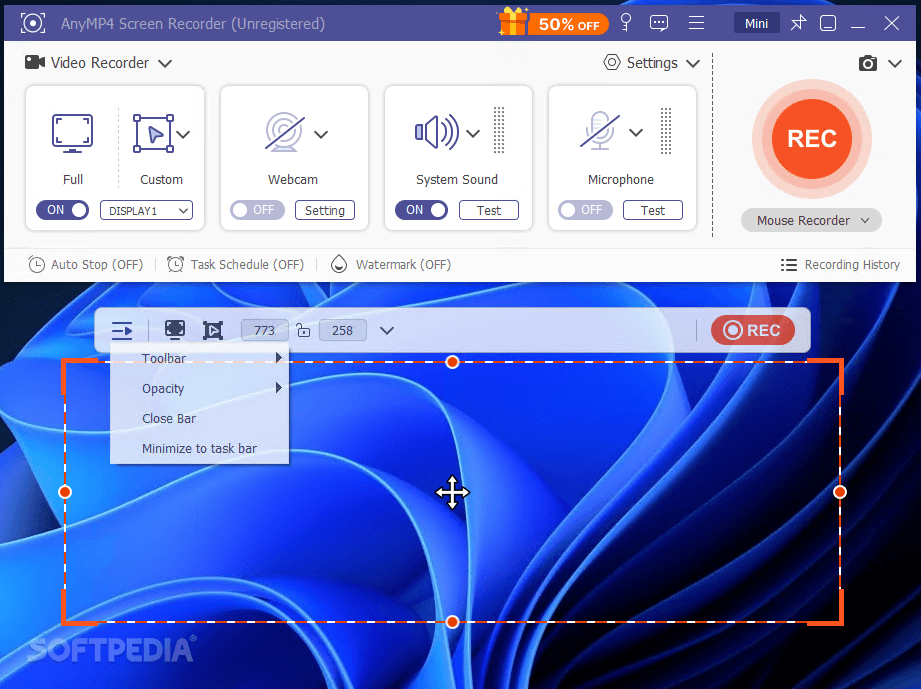Viewport: 921px width, 689px height.
Task: Click the AnyMP4 app logo icon
Action: (x=33, y=23)
